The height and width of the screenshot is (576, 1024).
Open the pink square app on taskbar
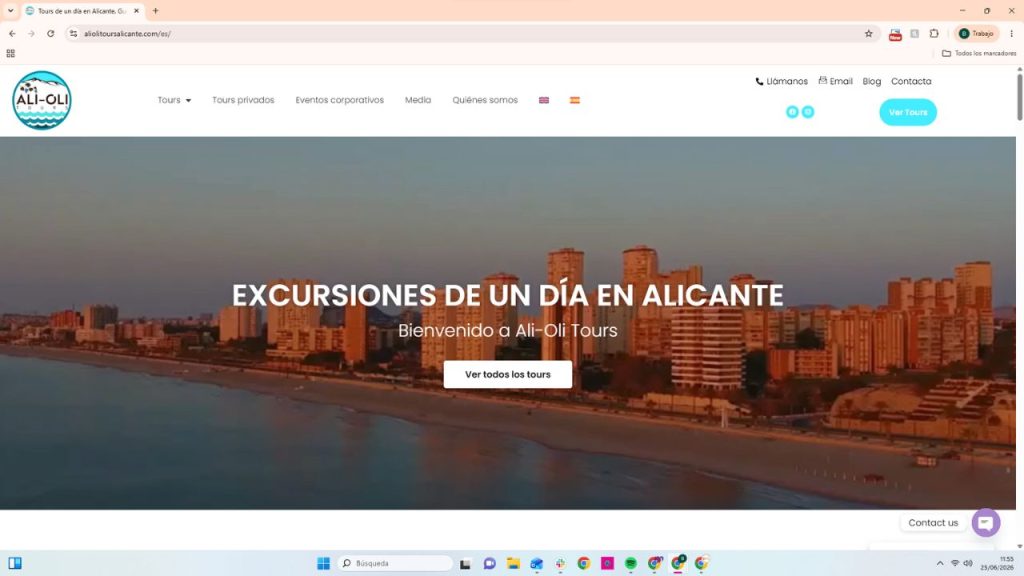point(607,563)
